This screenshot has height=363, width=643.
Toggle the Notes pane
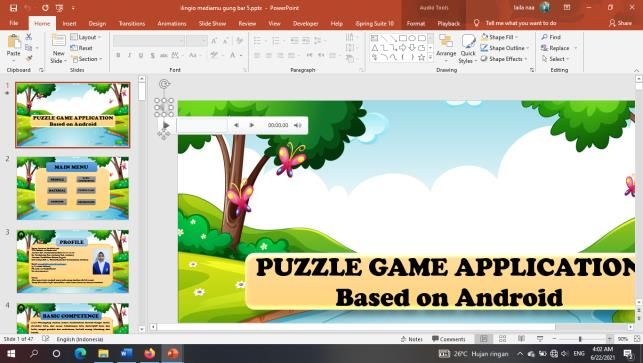[x=412, y=339]
